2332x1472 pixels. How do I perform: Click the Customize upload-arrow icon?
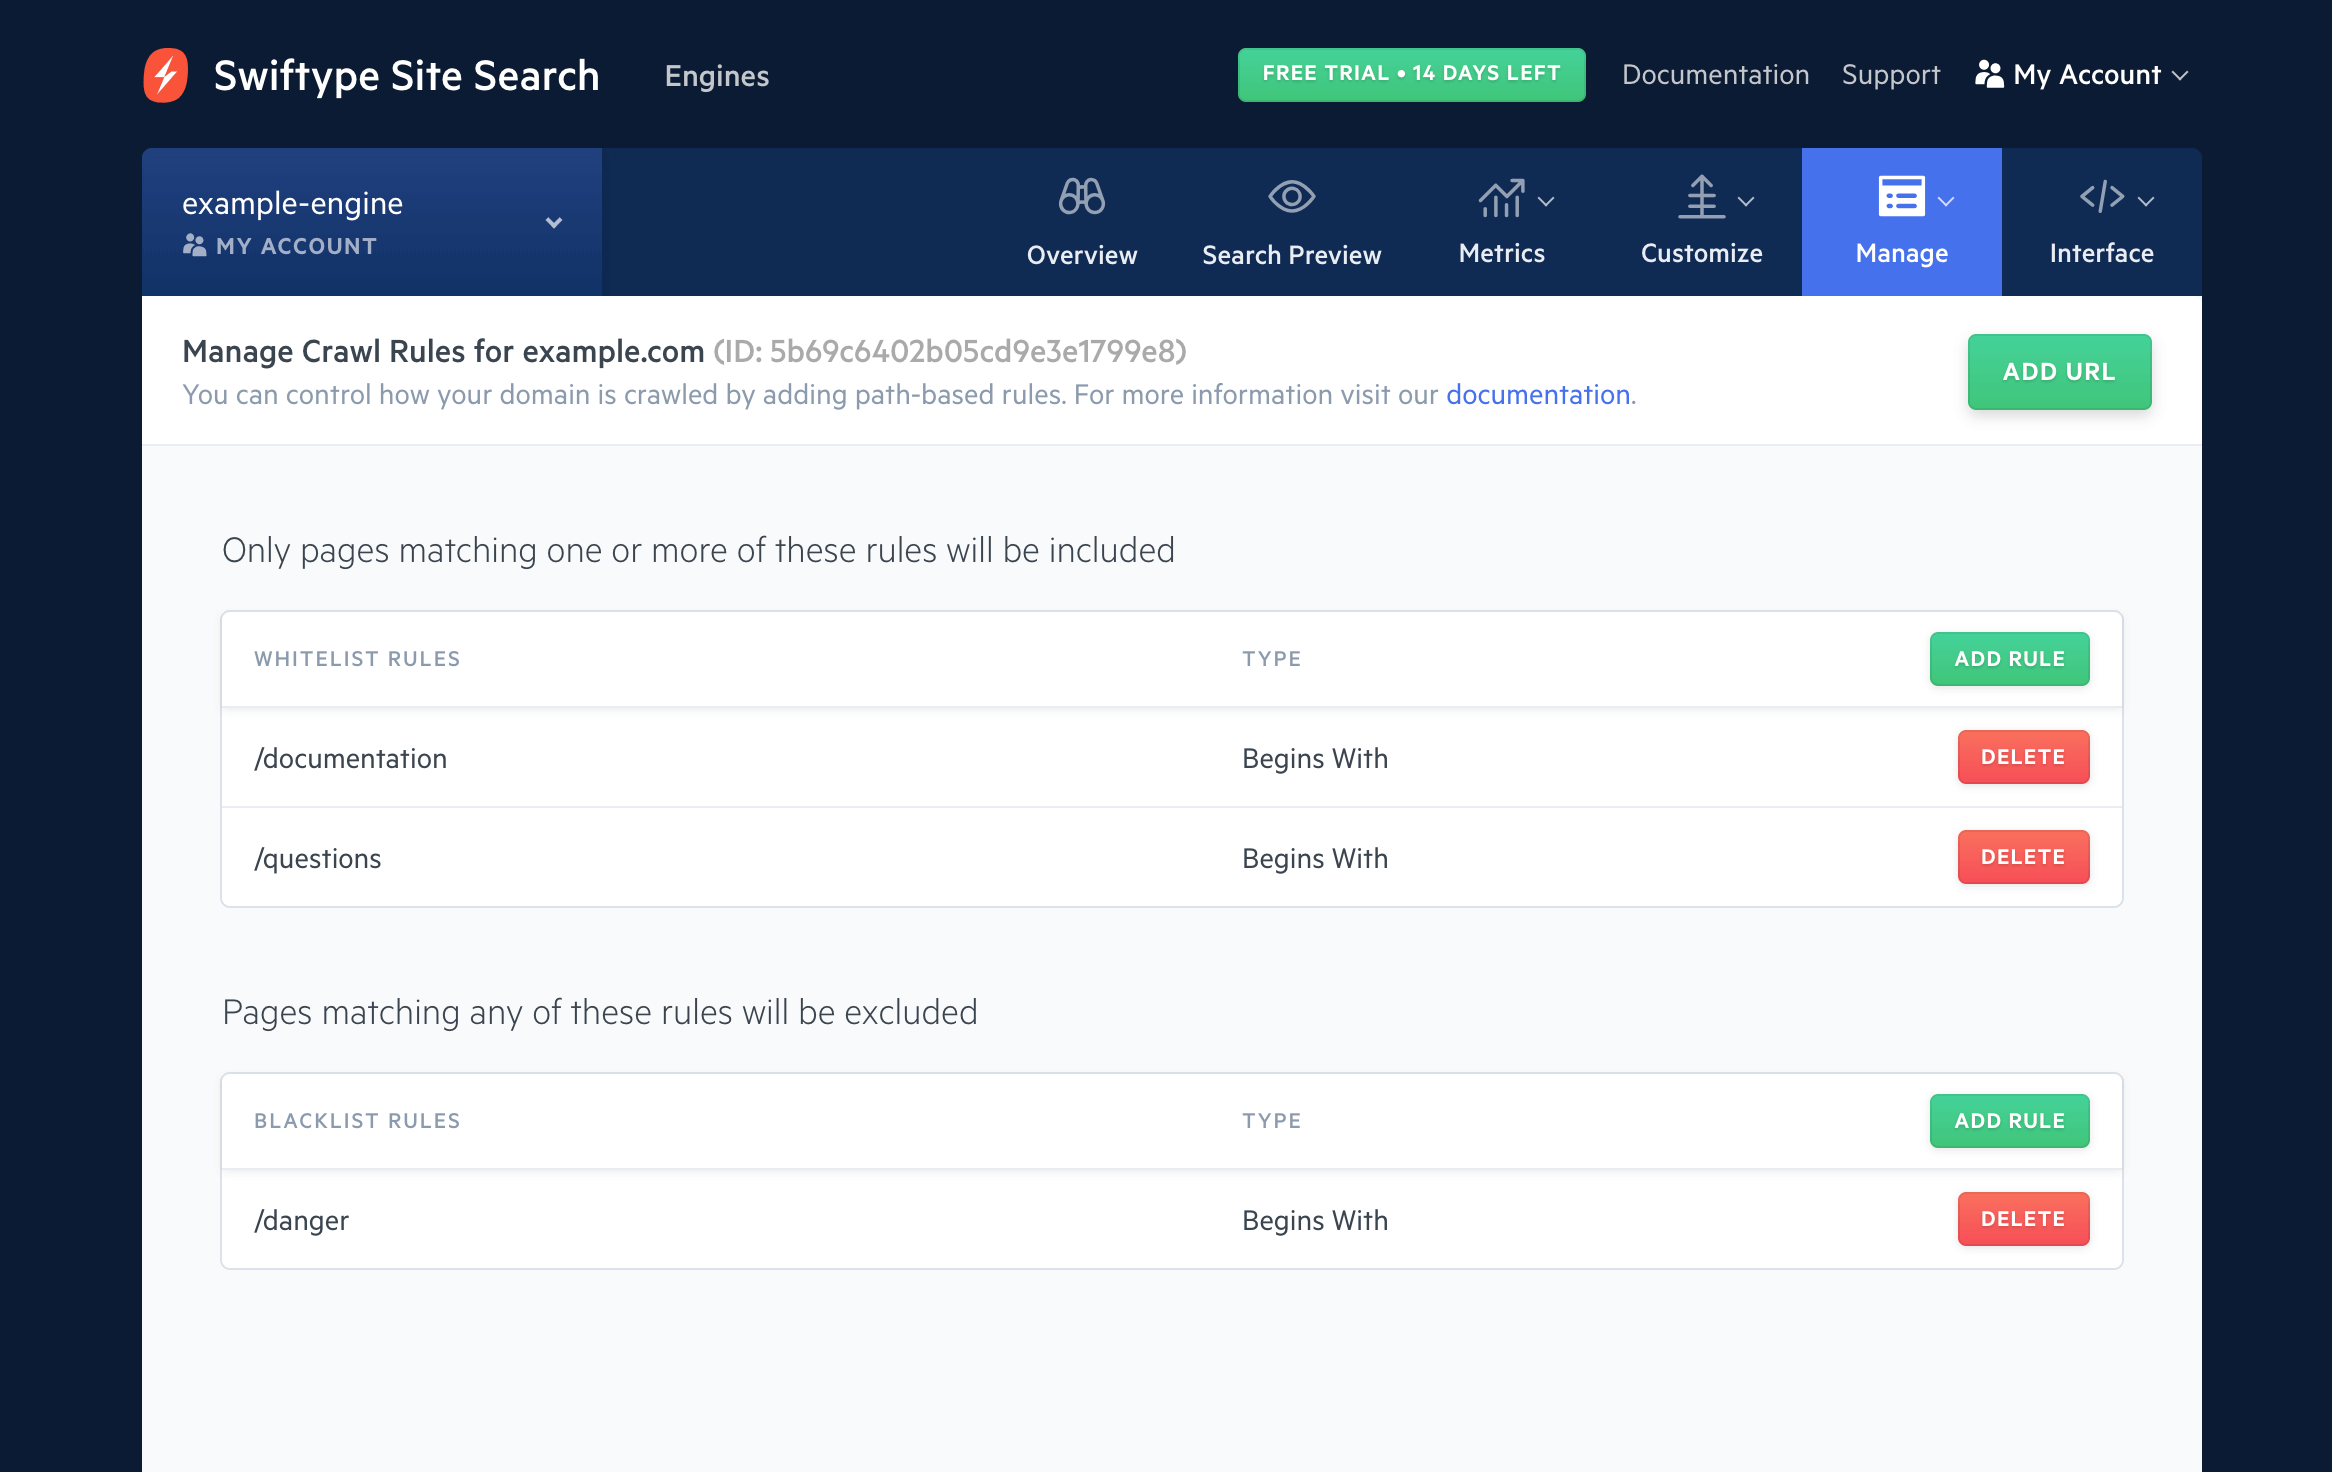click(x=1701, y=197)
